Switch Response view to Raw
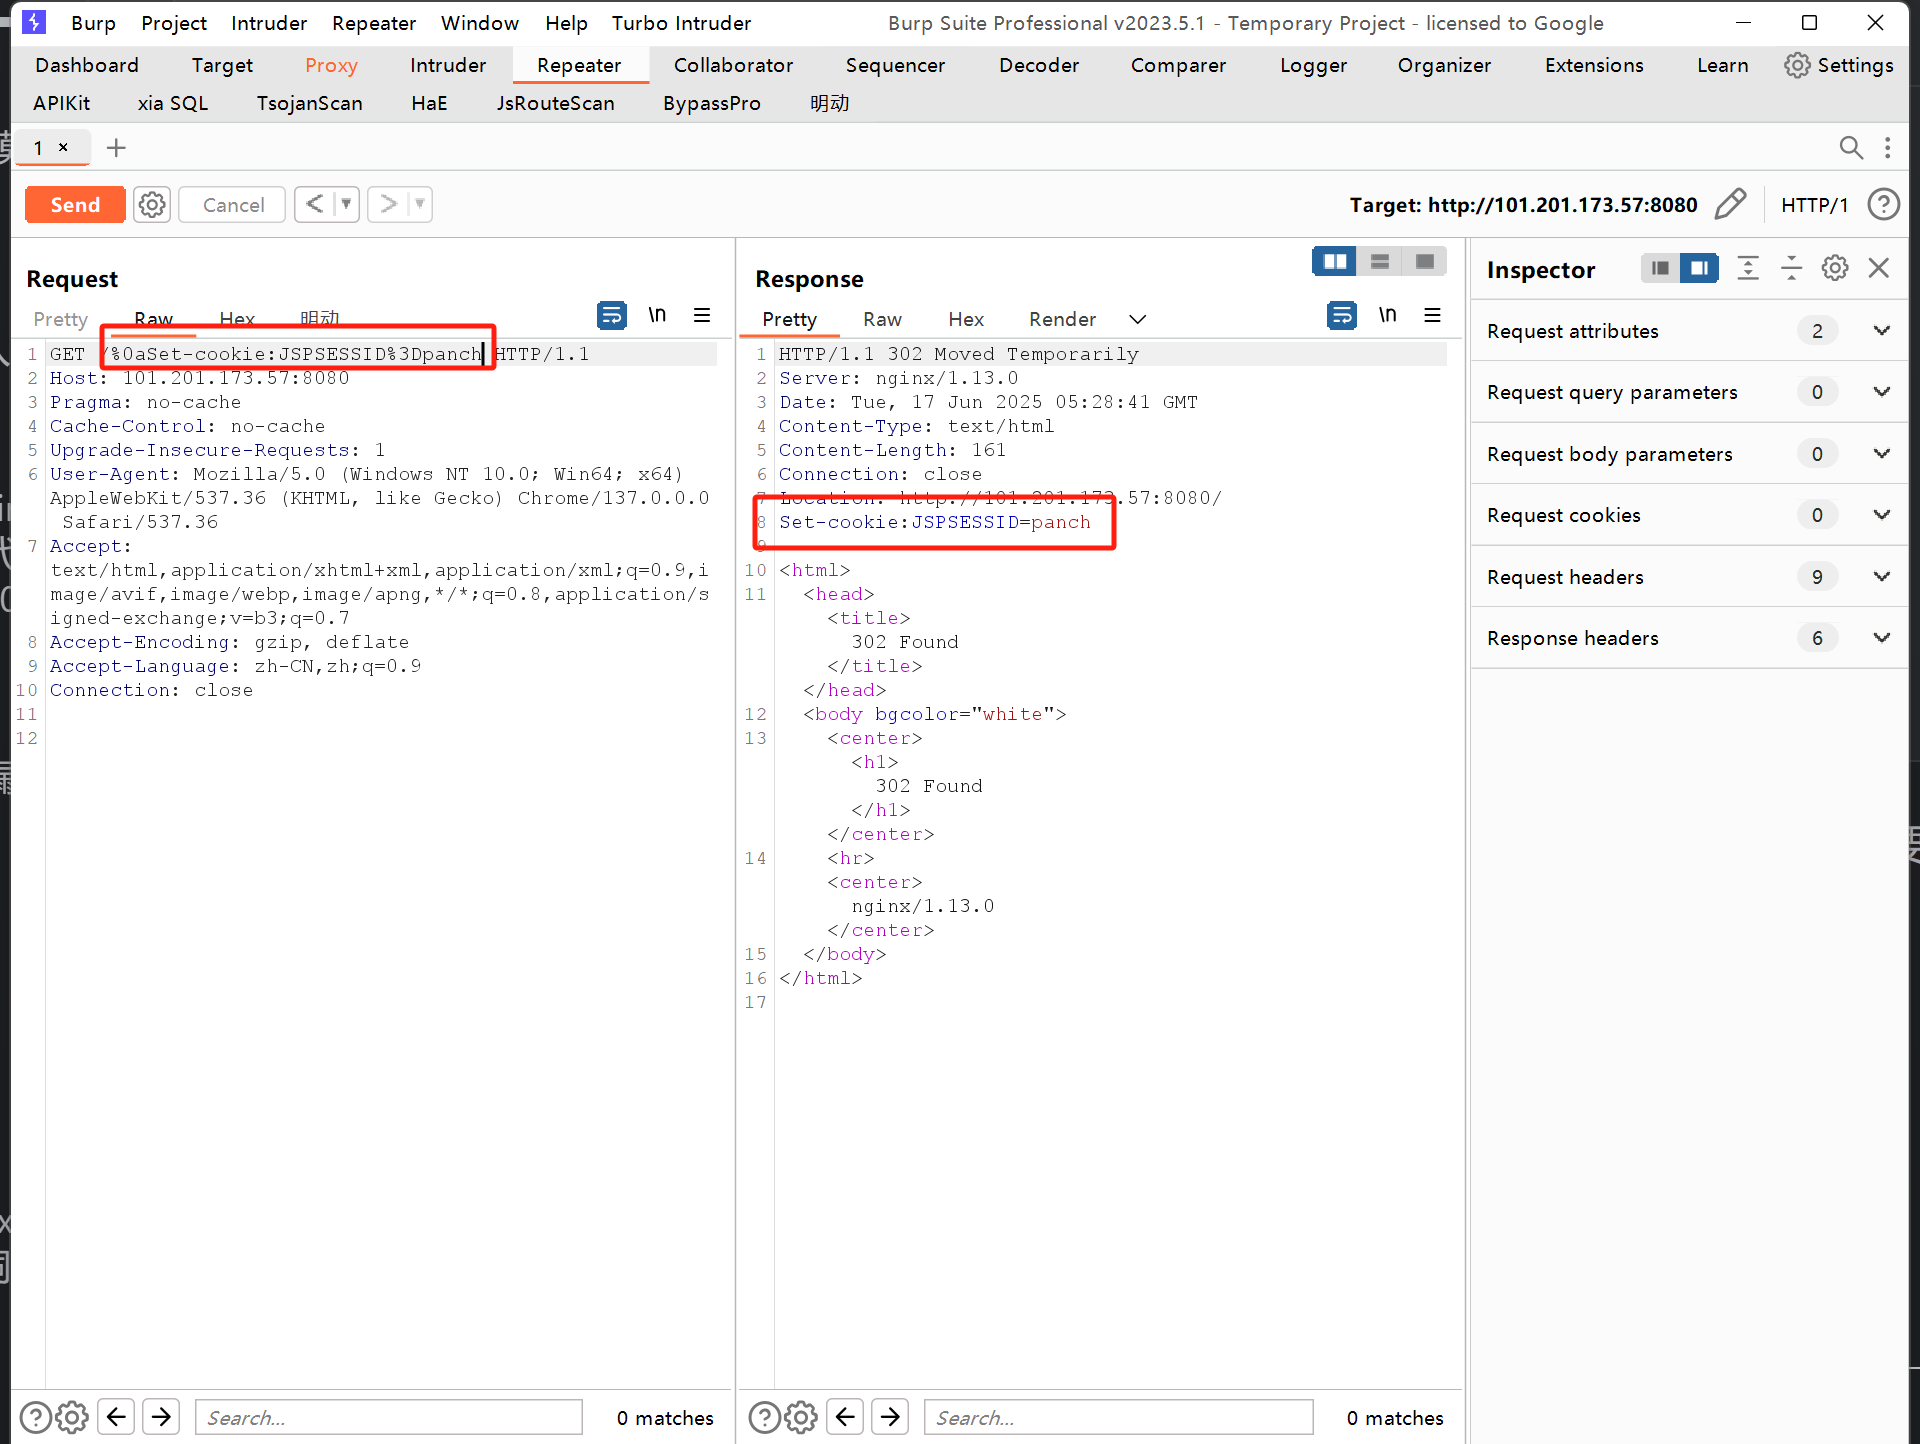The image size is (1920, 1444). click(882, 319)
